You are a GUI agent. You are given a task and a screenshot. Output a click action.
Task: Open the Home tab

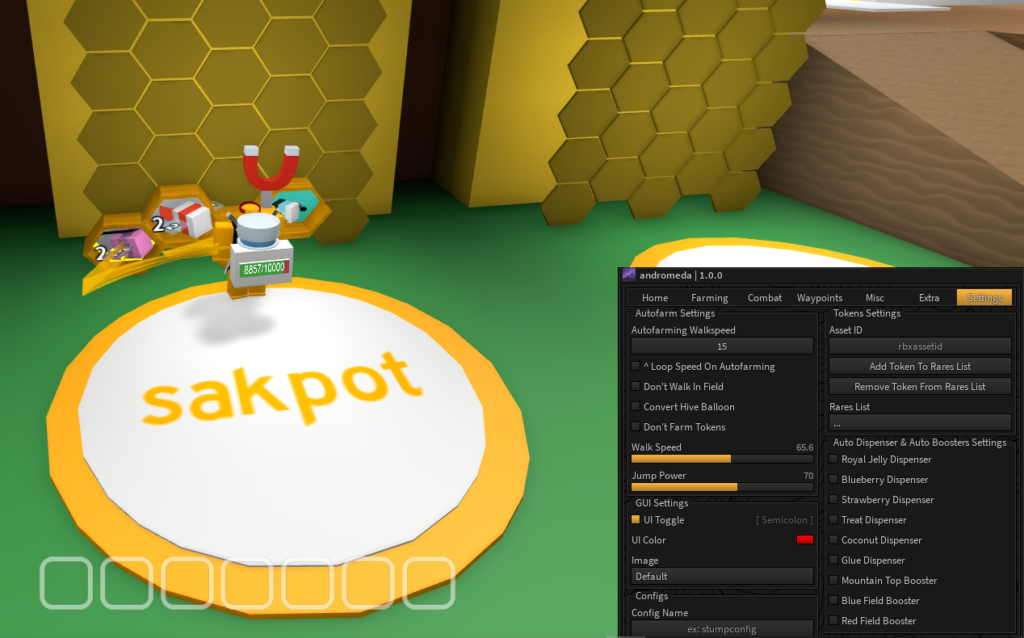coord(654,298)
